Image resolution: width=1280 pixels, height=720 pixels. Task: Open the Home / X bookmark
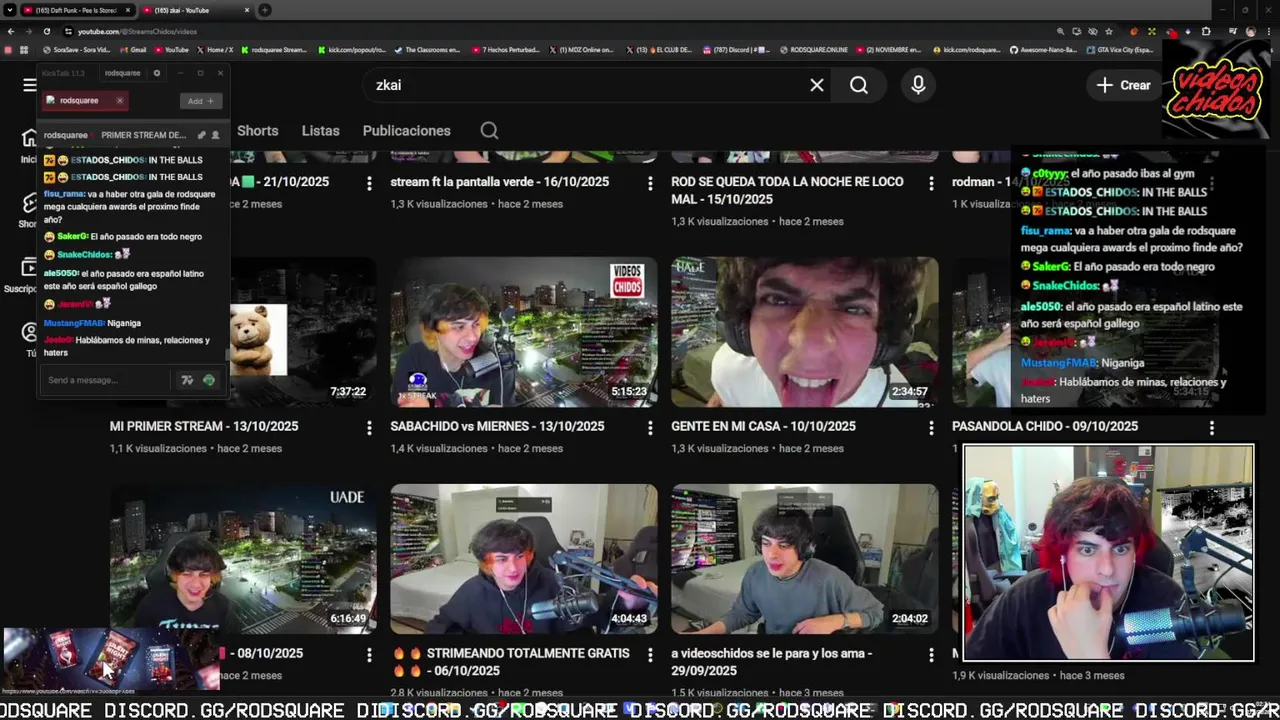pos(215,49)
